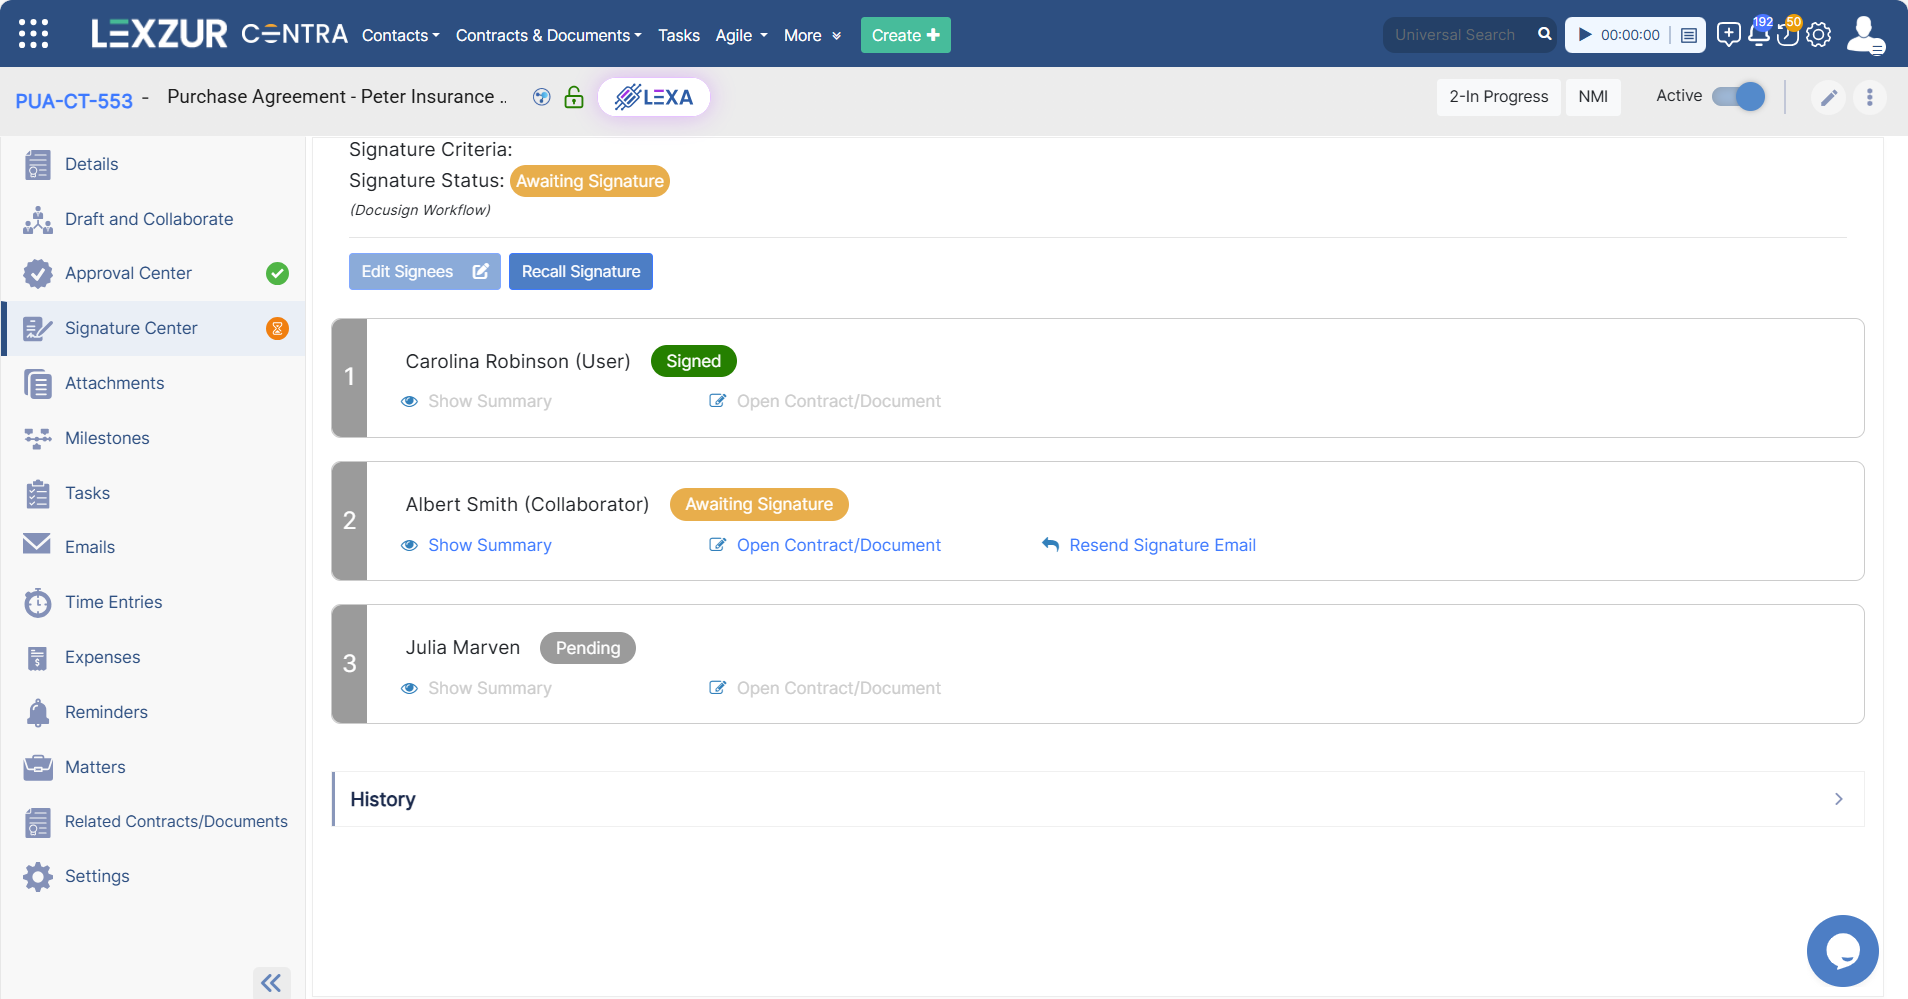Viewport: 1908px width, 999px height.
Task: Click the Recall Signature button
Action: pyautogui.click(x=580, y=271)
